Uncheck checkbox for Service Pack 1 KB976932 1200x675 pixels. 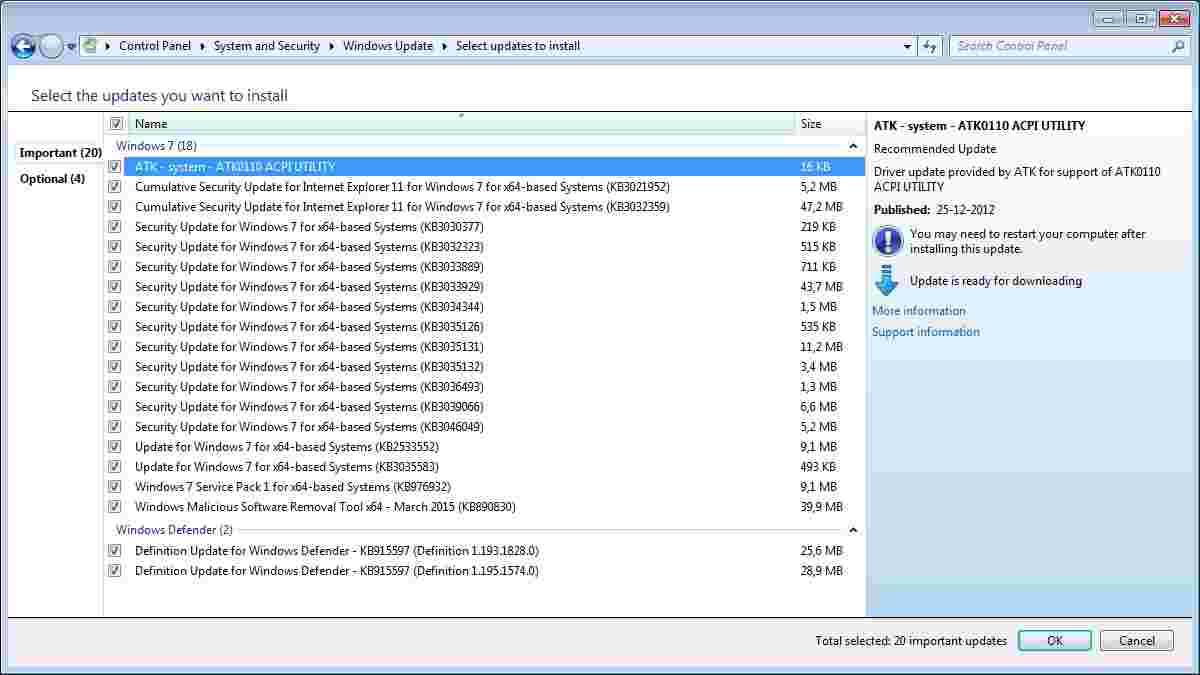tap(115, 487)
